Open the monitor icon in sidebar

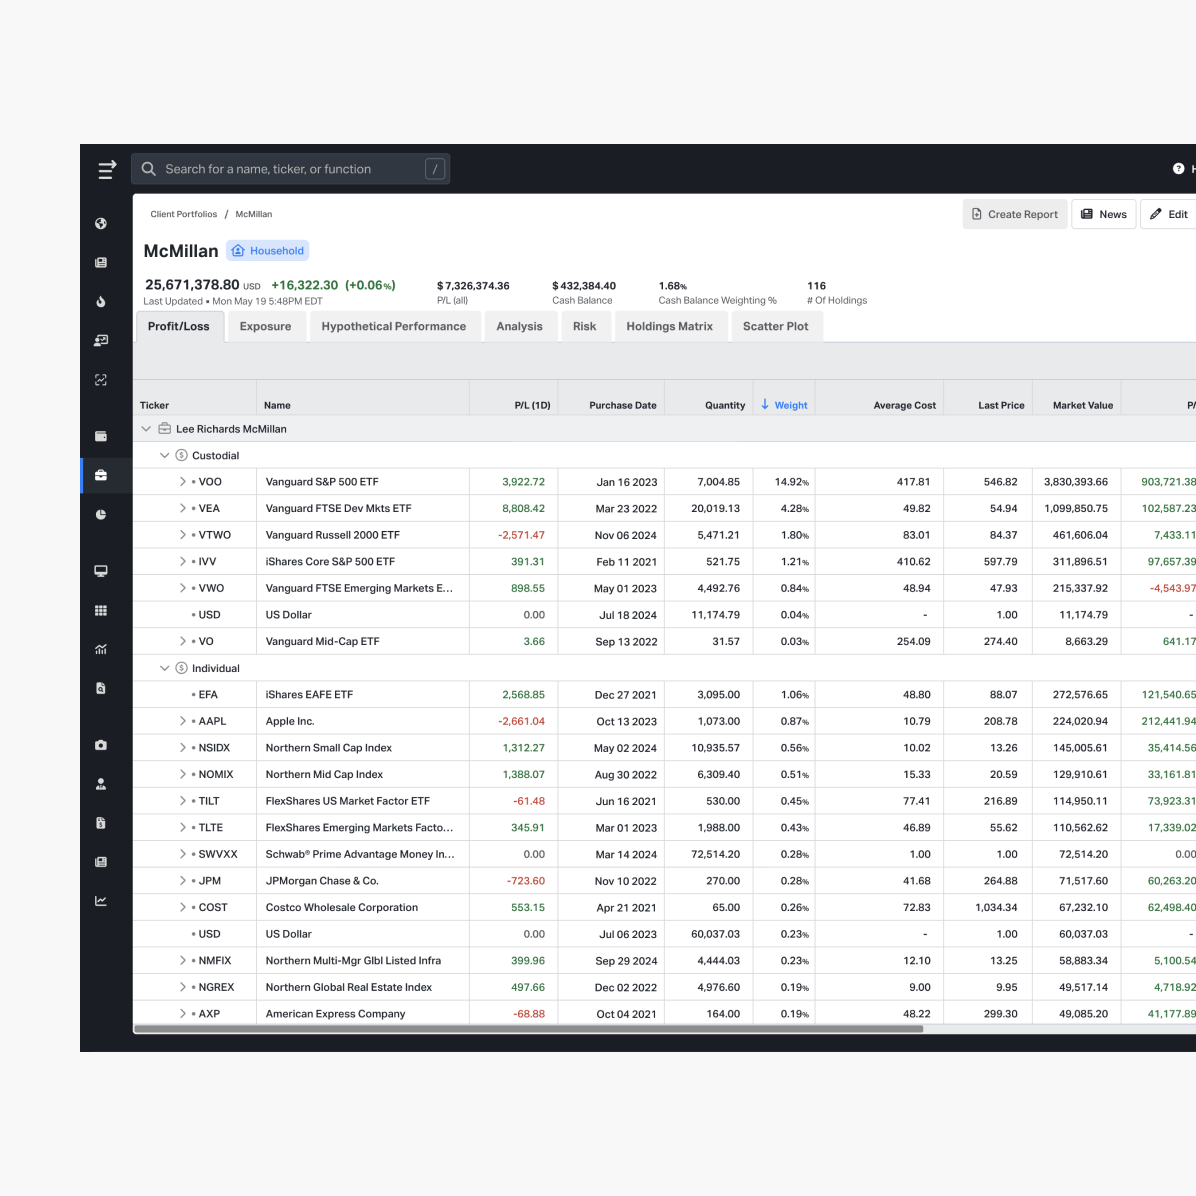click(101, 571)
